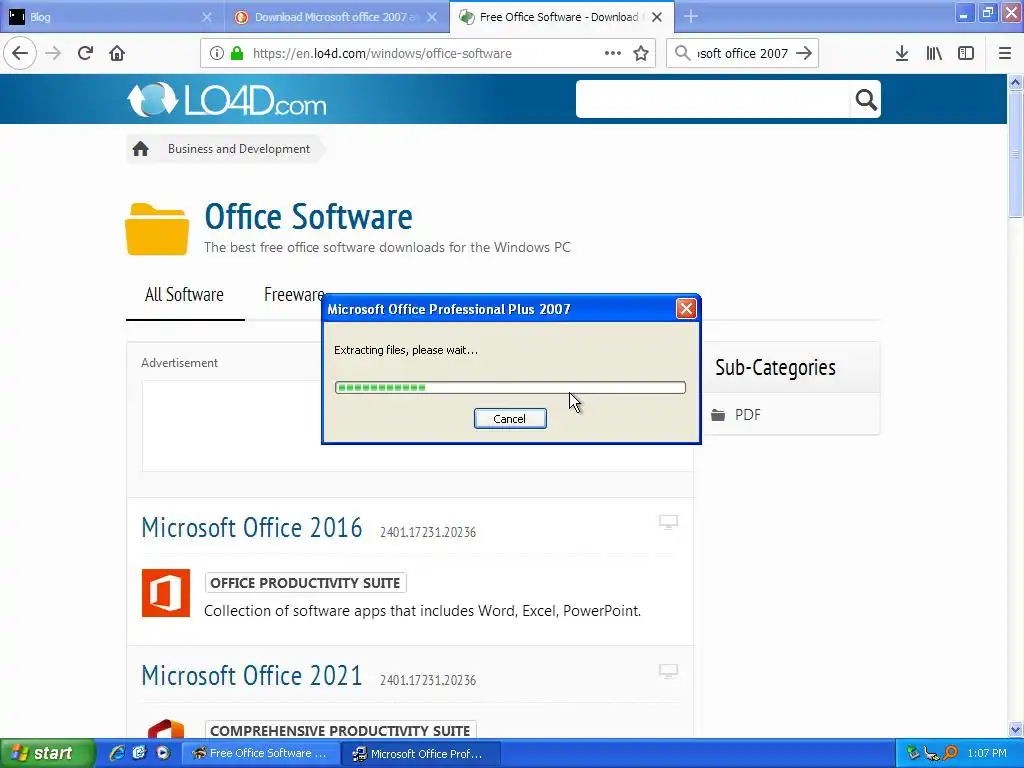Screen dimensions: 1024x768
Task: Click the scrollbar up arrow
Action: [1015, 82]
